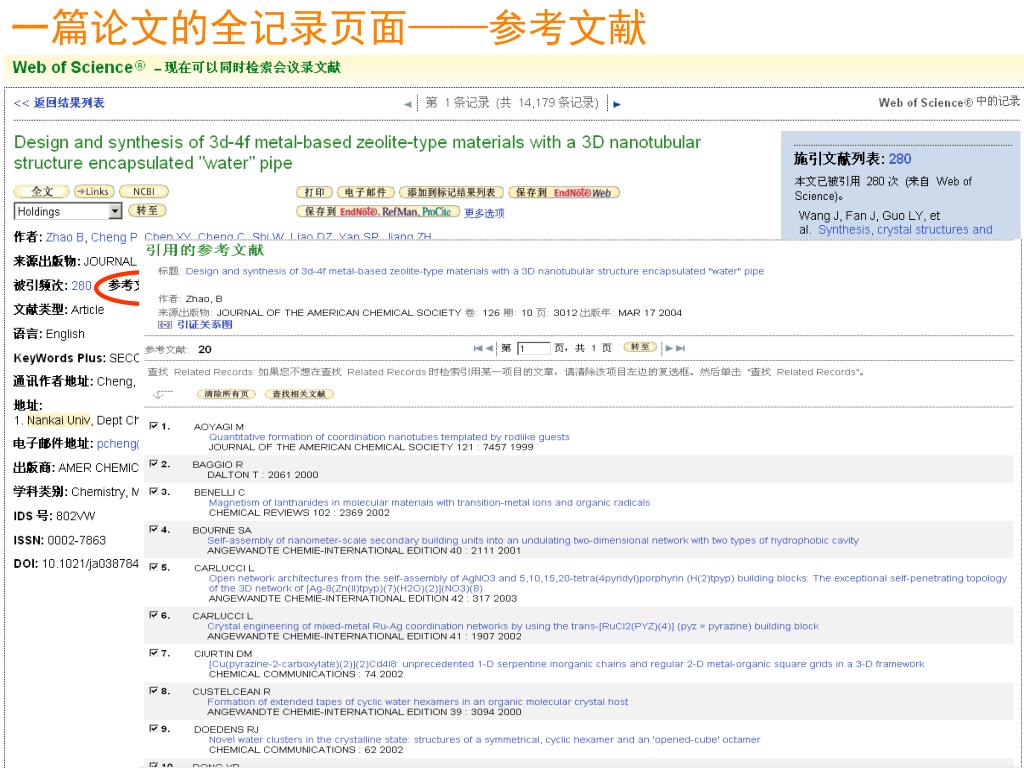Open author Zhao B link
The height and width of the screenshot is (768, 1024).
click(x=65, y=237)
